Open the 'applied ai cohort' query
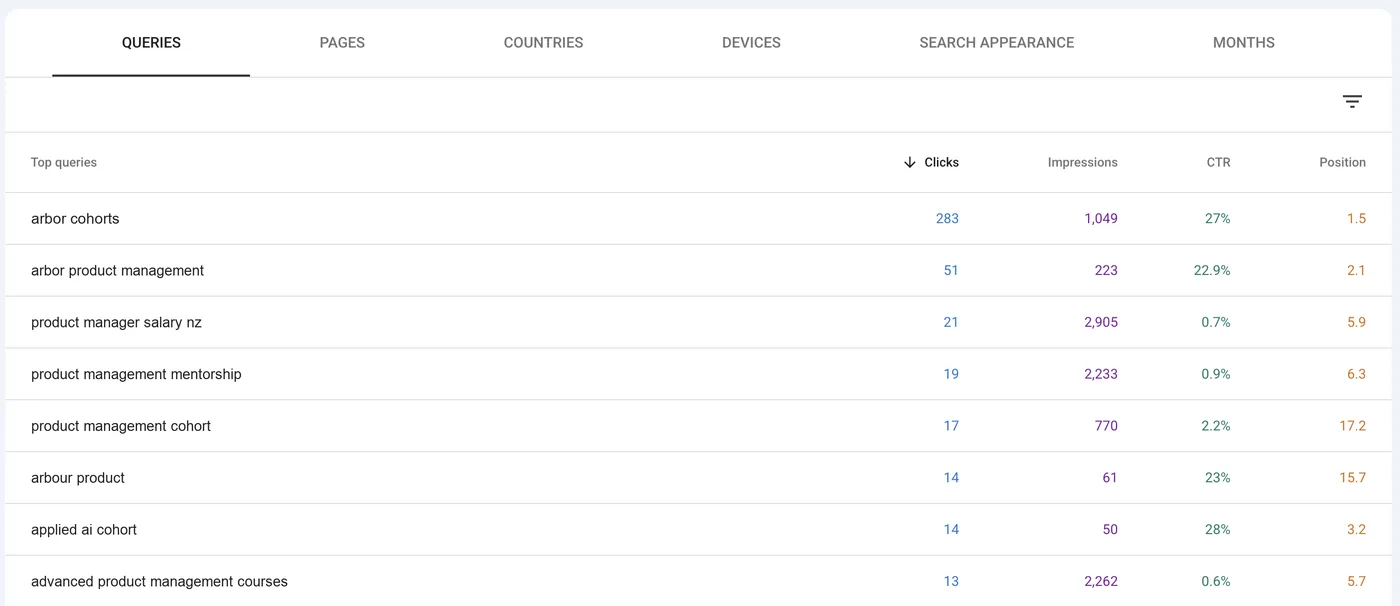 tap(84, 530)
